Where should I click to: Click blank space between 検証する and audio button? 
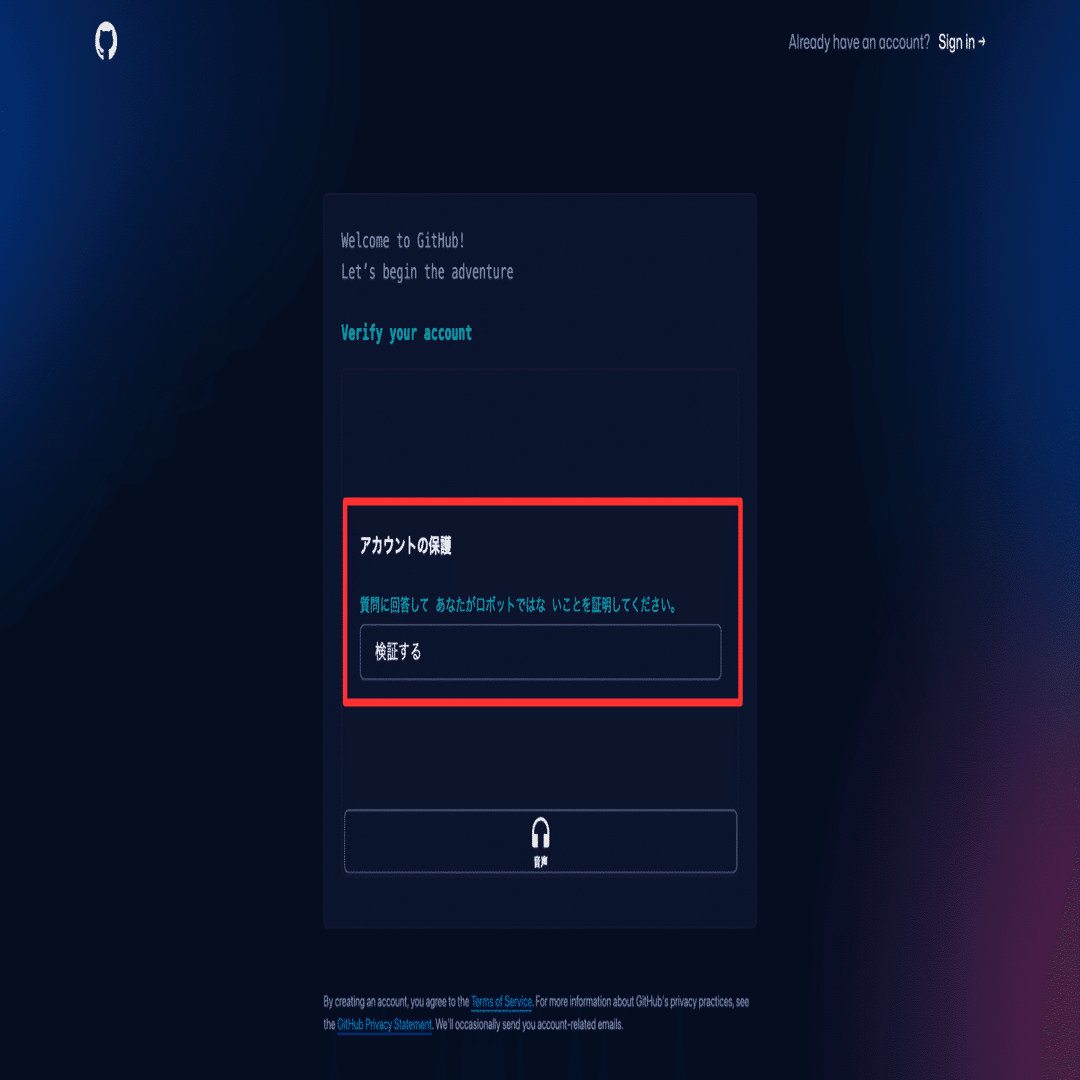point(540,758)
